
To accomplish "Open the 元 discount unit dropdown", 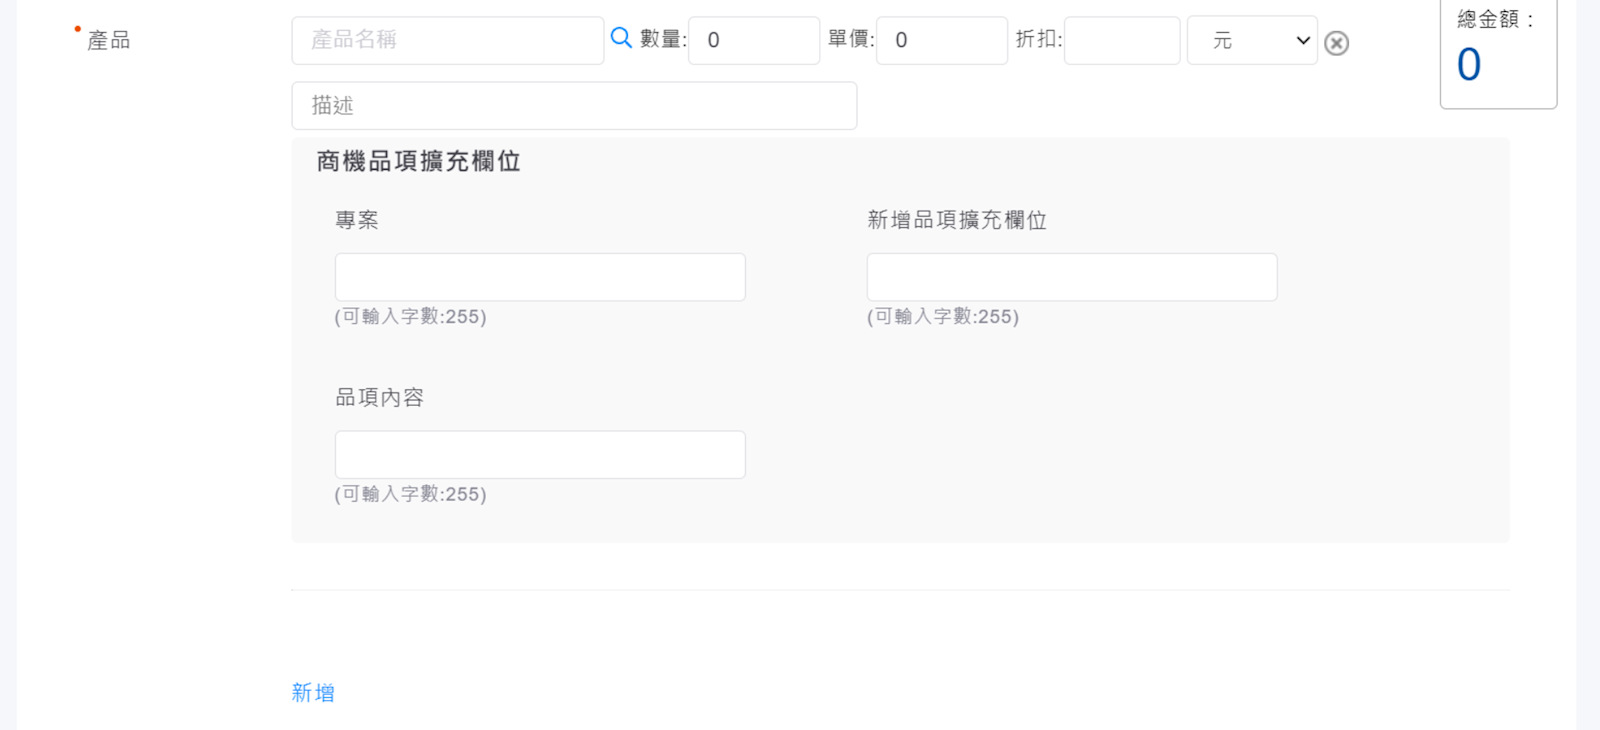I will (x=1251, y=41).
